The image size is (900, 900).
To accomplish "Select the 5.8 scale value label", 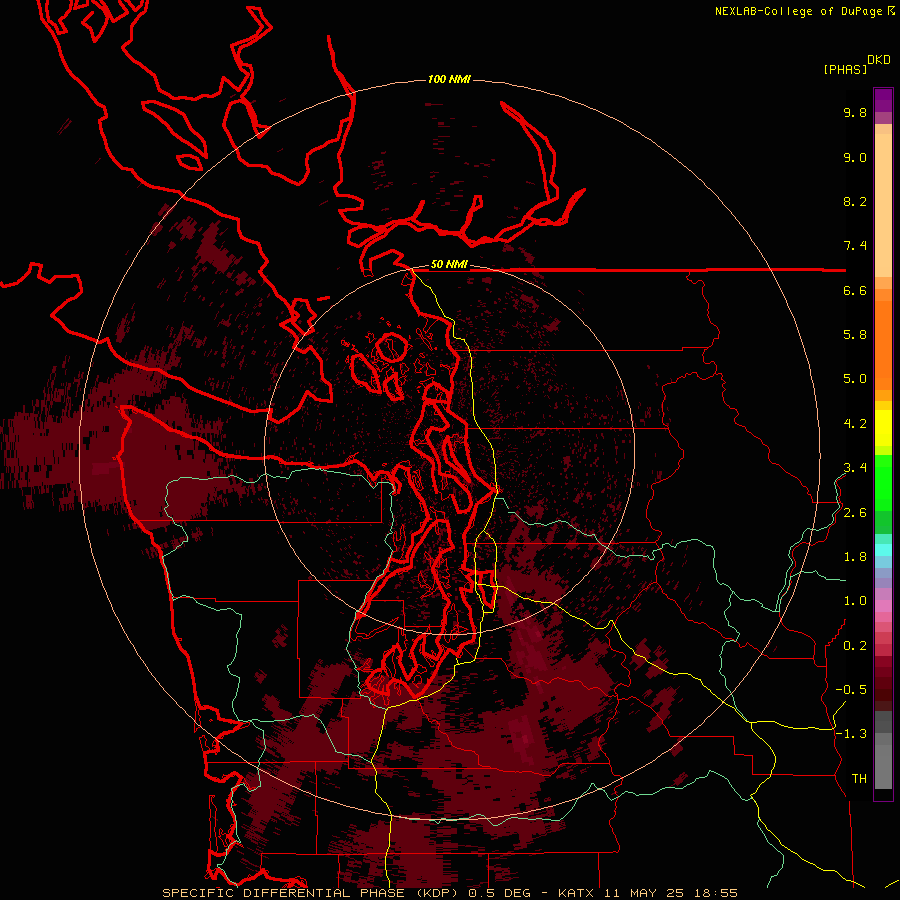I will click(x=855, y=335).
